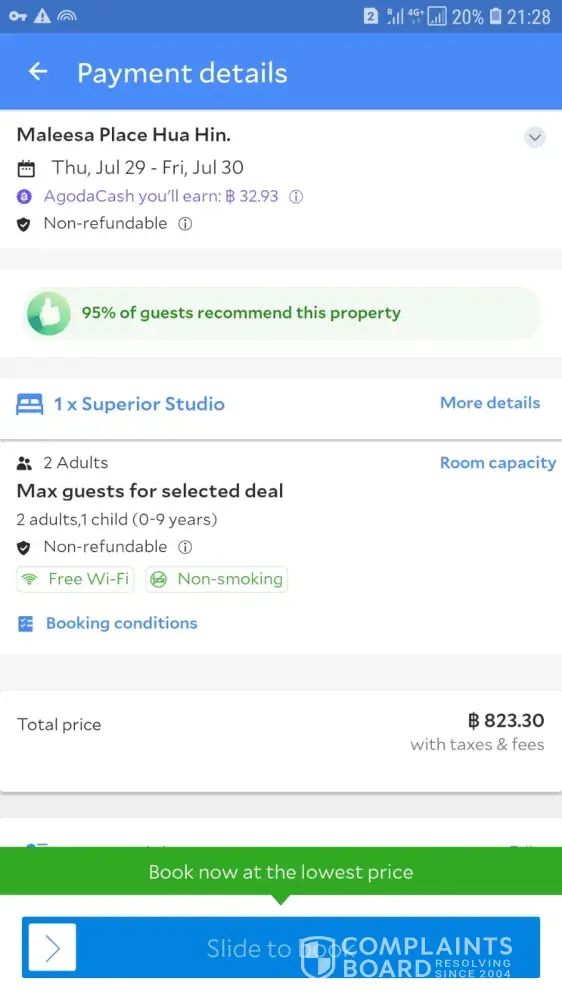Open More details for the room
Viewport: 562px width, 1000px height.
click(490, 403)
